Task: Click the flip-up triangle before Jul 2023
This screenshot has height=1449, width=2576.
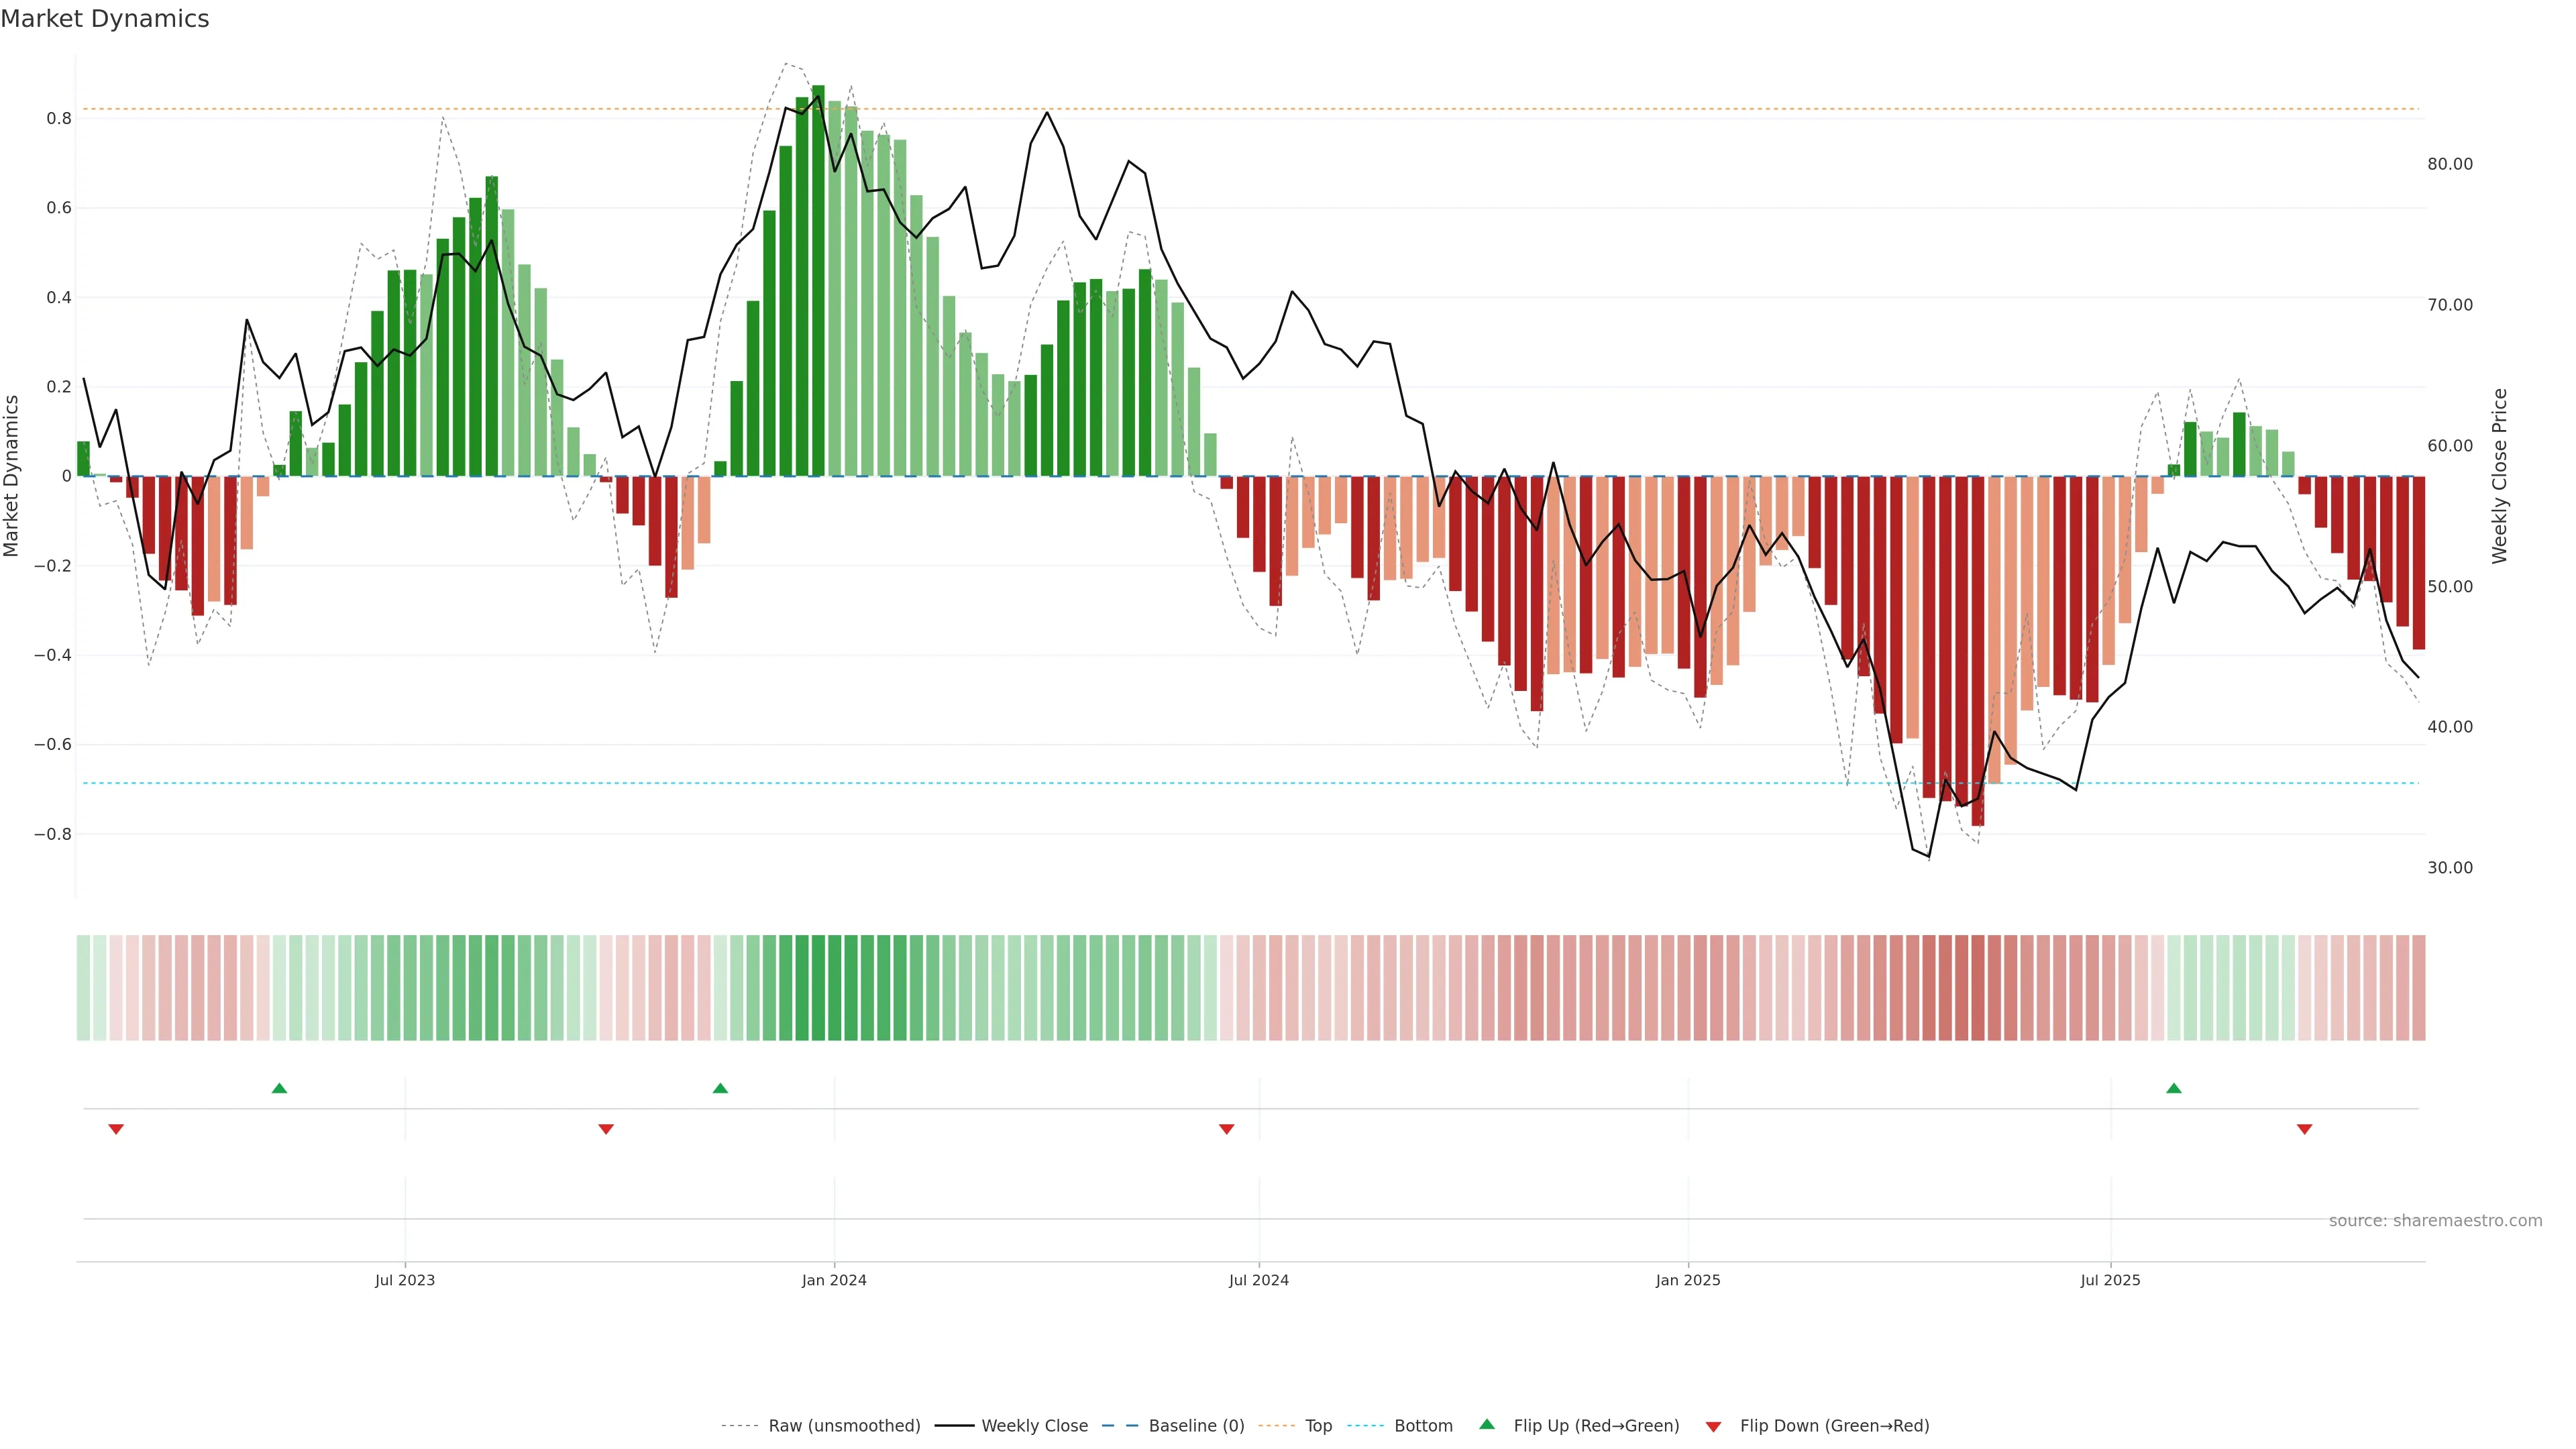Action: pyautogui.click(x=280, y=1088)
